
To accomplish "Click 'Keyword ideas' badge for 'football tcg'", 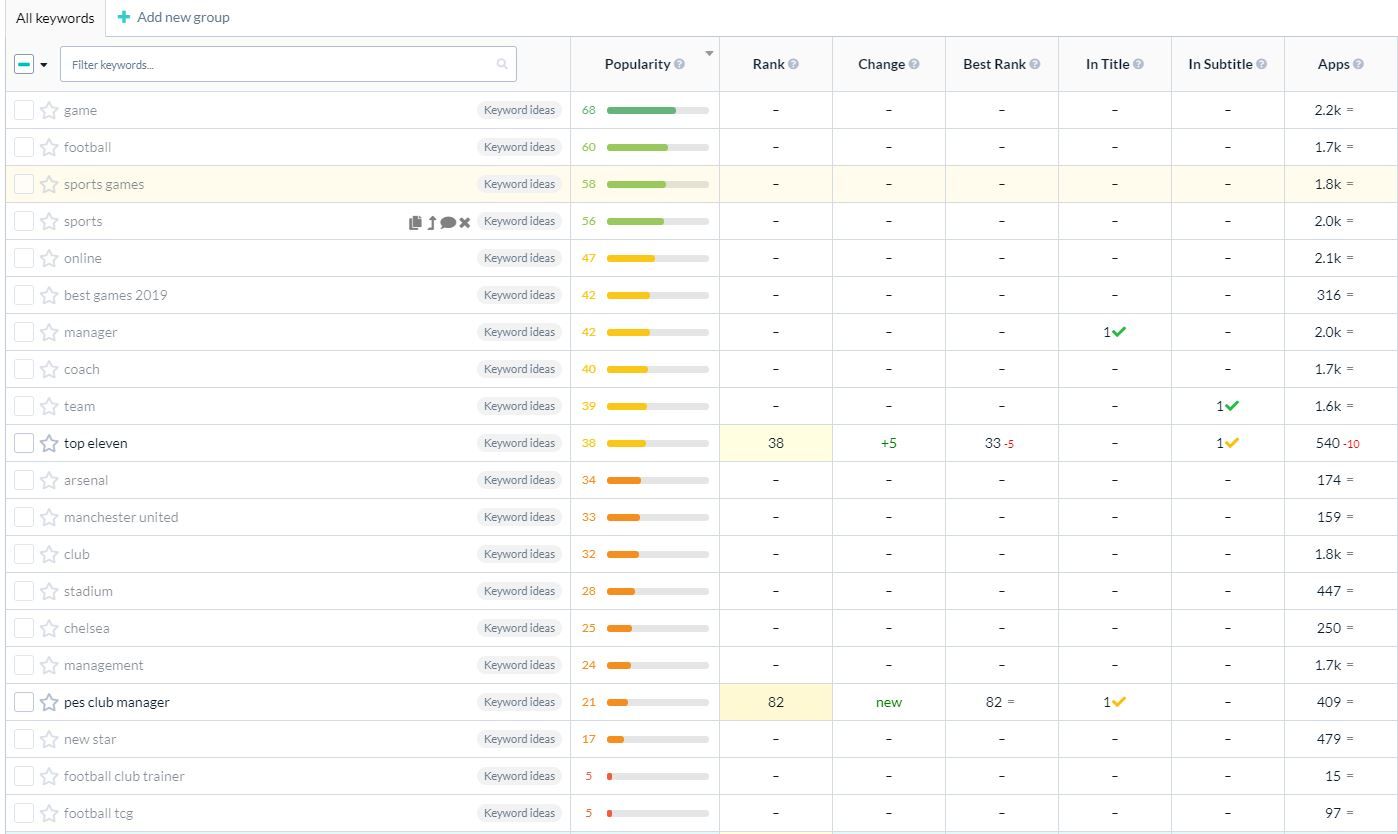I will pyautogui.click(x=519, y=813).
